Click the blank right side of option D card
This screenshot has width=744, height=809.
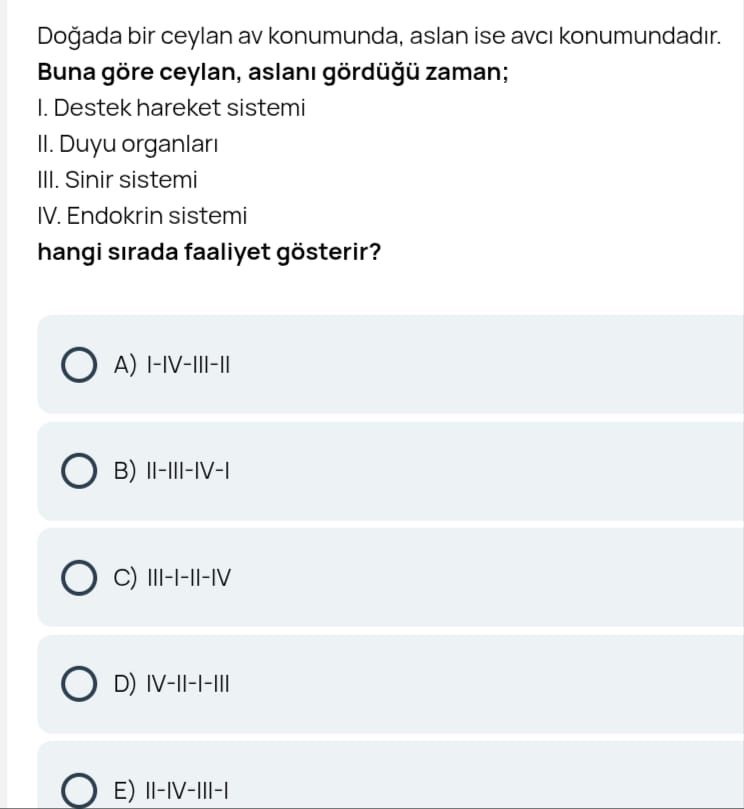(550, 685)
